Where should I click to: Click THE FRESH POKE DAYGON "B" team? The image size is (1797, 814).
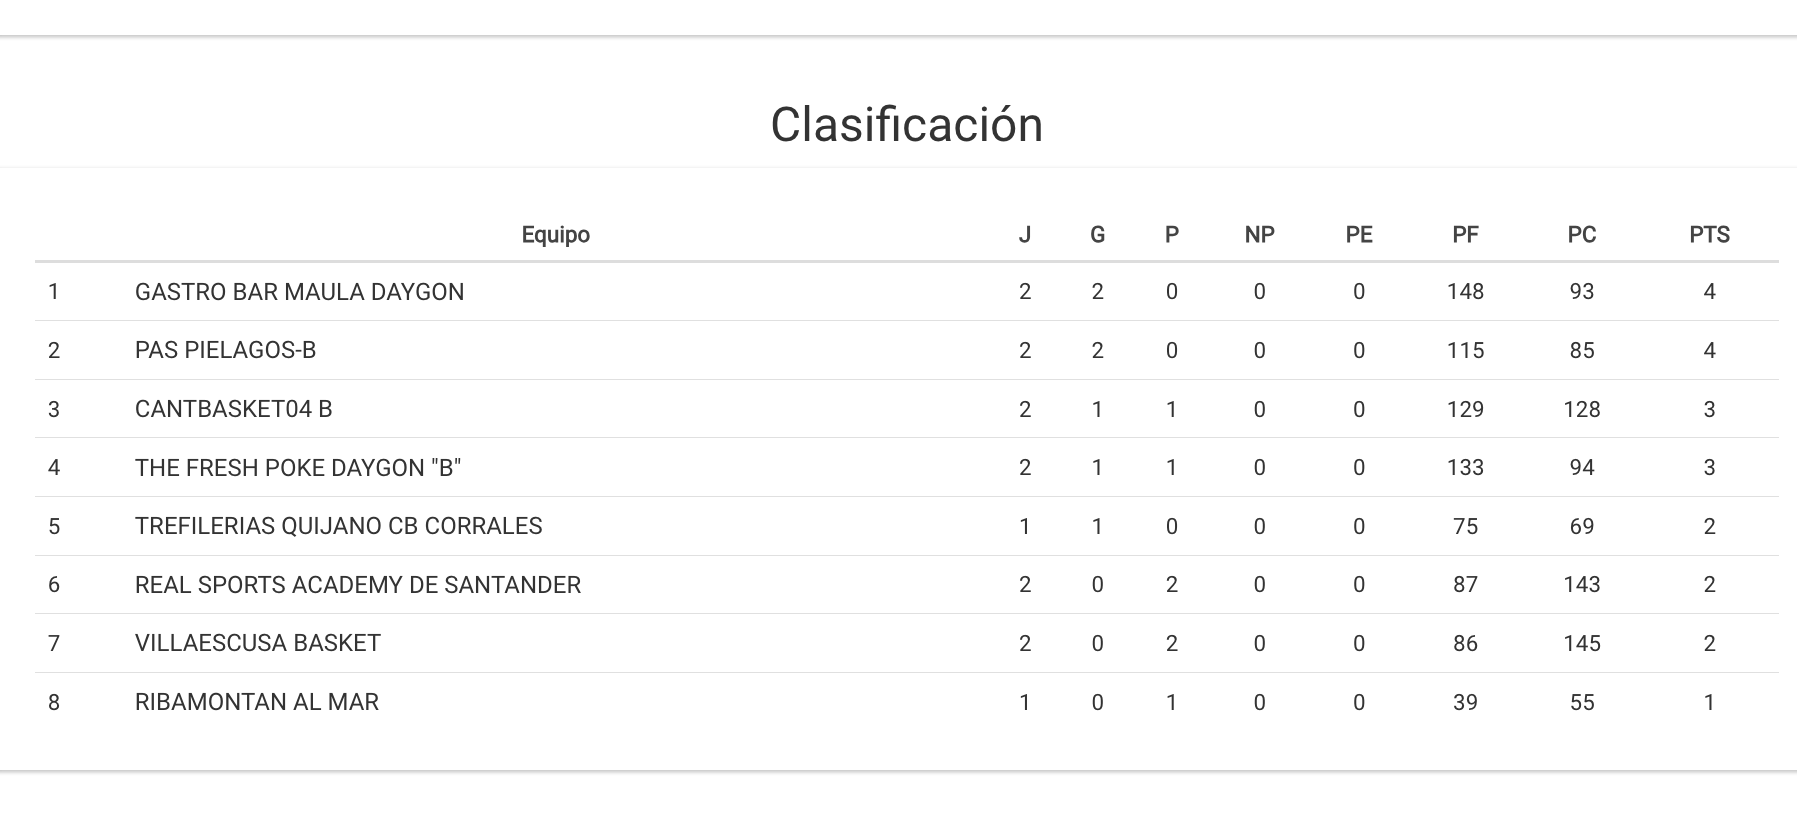click(x=297, y=468)
